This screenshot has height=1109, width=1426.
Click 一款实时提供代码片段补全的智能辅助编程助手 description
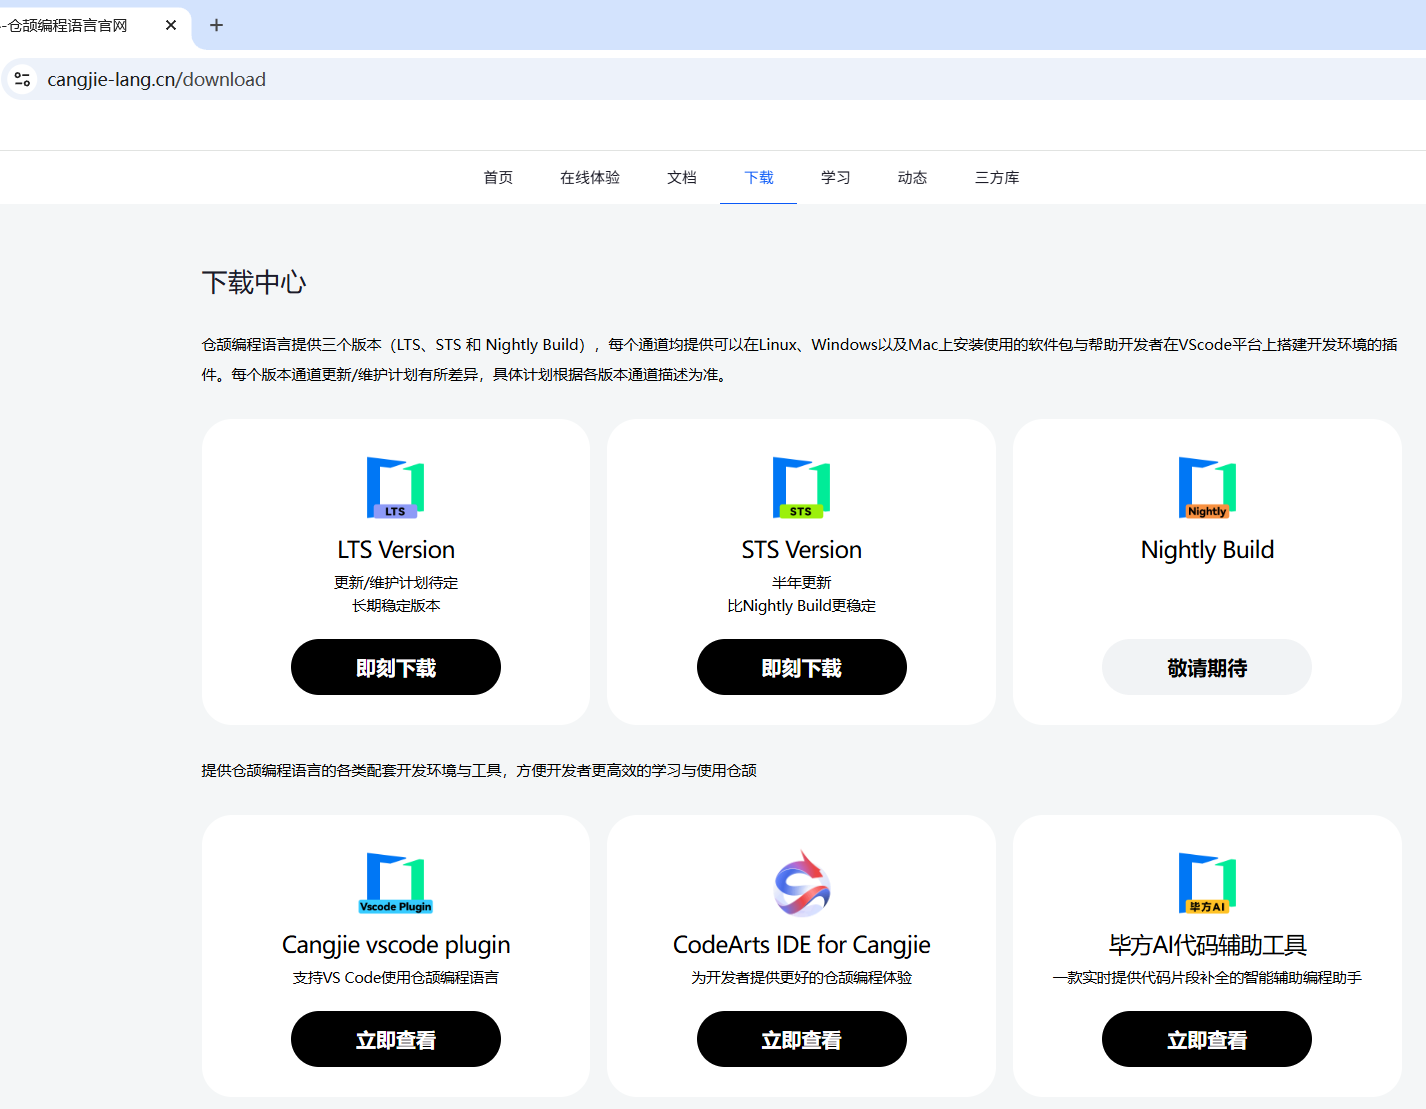(x=1207, y=977)
